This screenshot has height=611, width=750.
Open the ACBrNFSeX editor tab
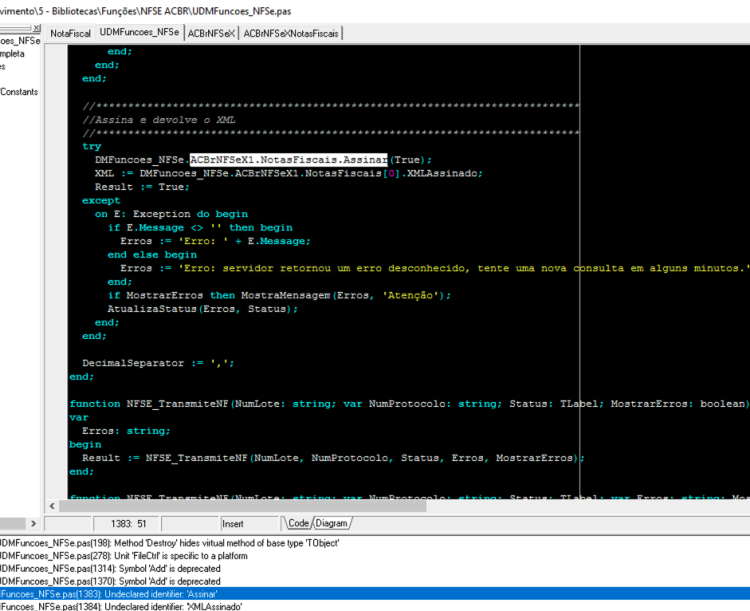(211, 33)
